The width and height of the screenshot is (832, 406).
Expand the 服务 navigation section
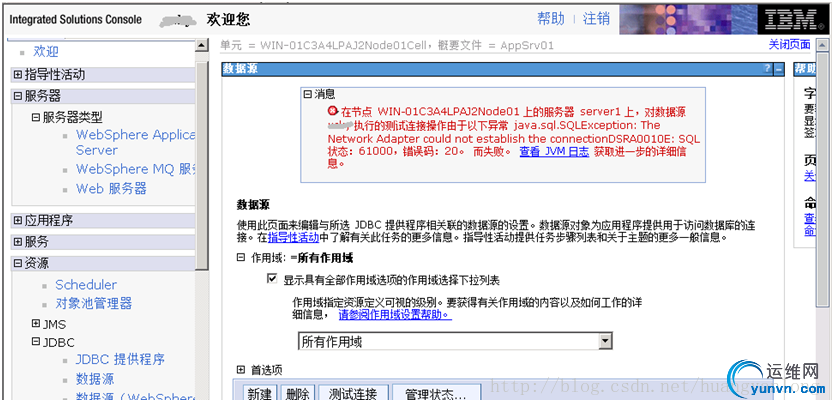point(18,242)
